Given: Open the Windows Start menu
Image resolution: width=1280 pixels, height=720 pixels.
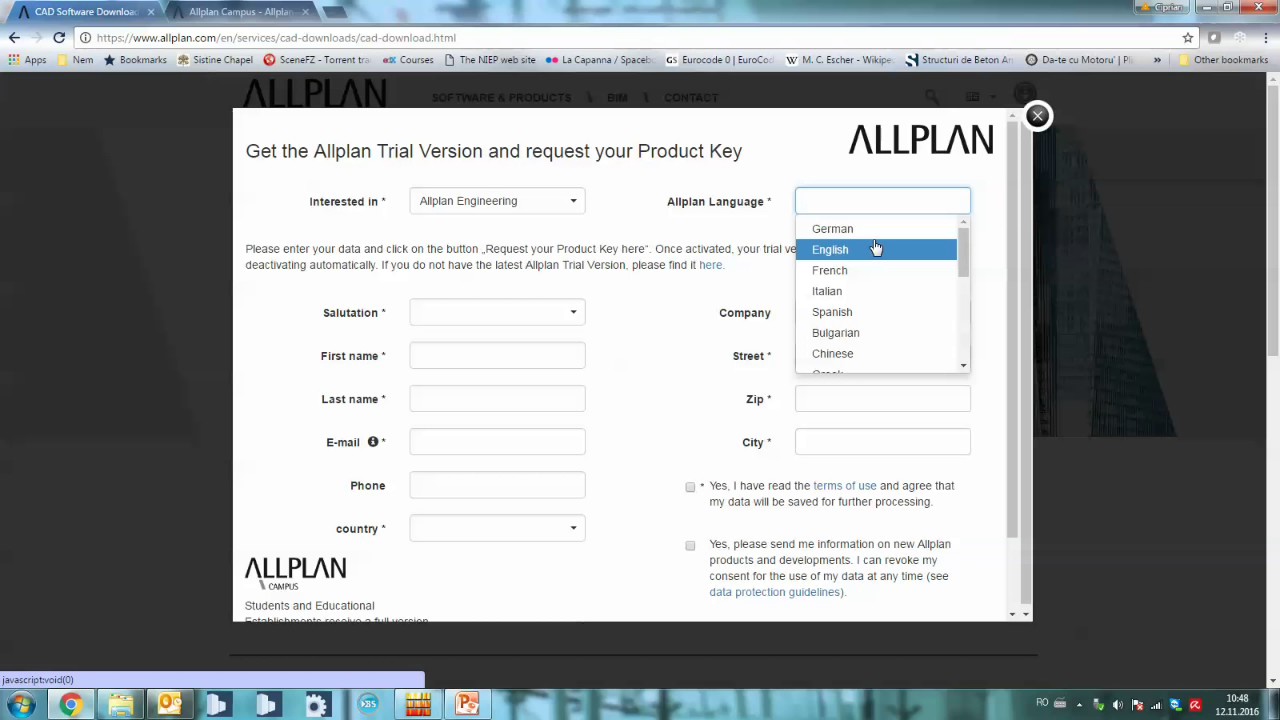Looking at the screenshot, I should point(21,705).
